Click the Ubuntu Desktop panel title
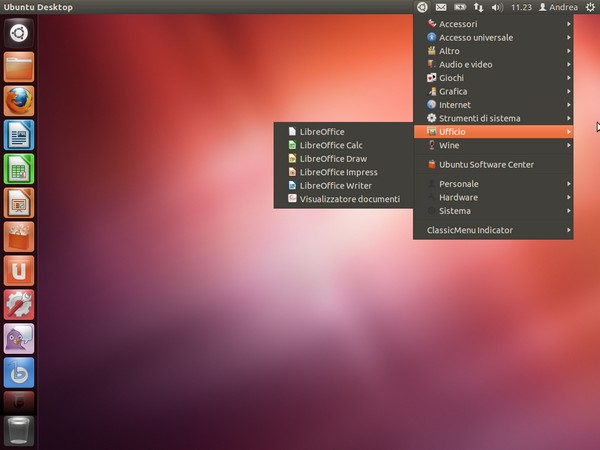The width and height of the screenshot is (600, 450). [x=38, y=7]
